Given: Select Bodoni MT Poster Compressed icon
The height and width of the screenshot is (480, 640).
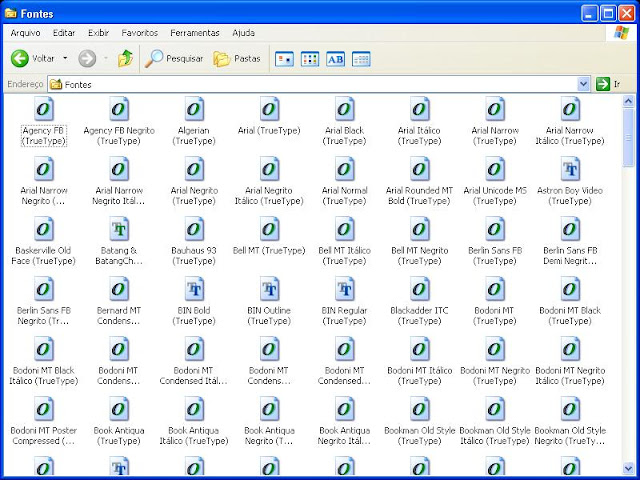Looking at the screenshot, I should coord(44,409).
